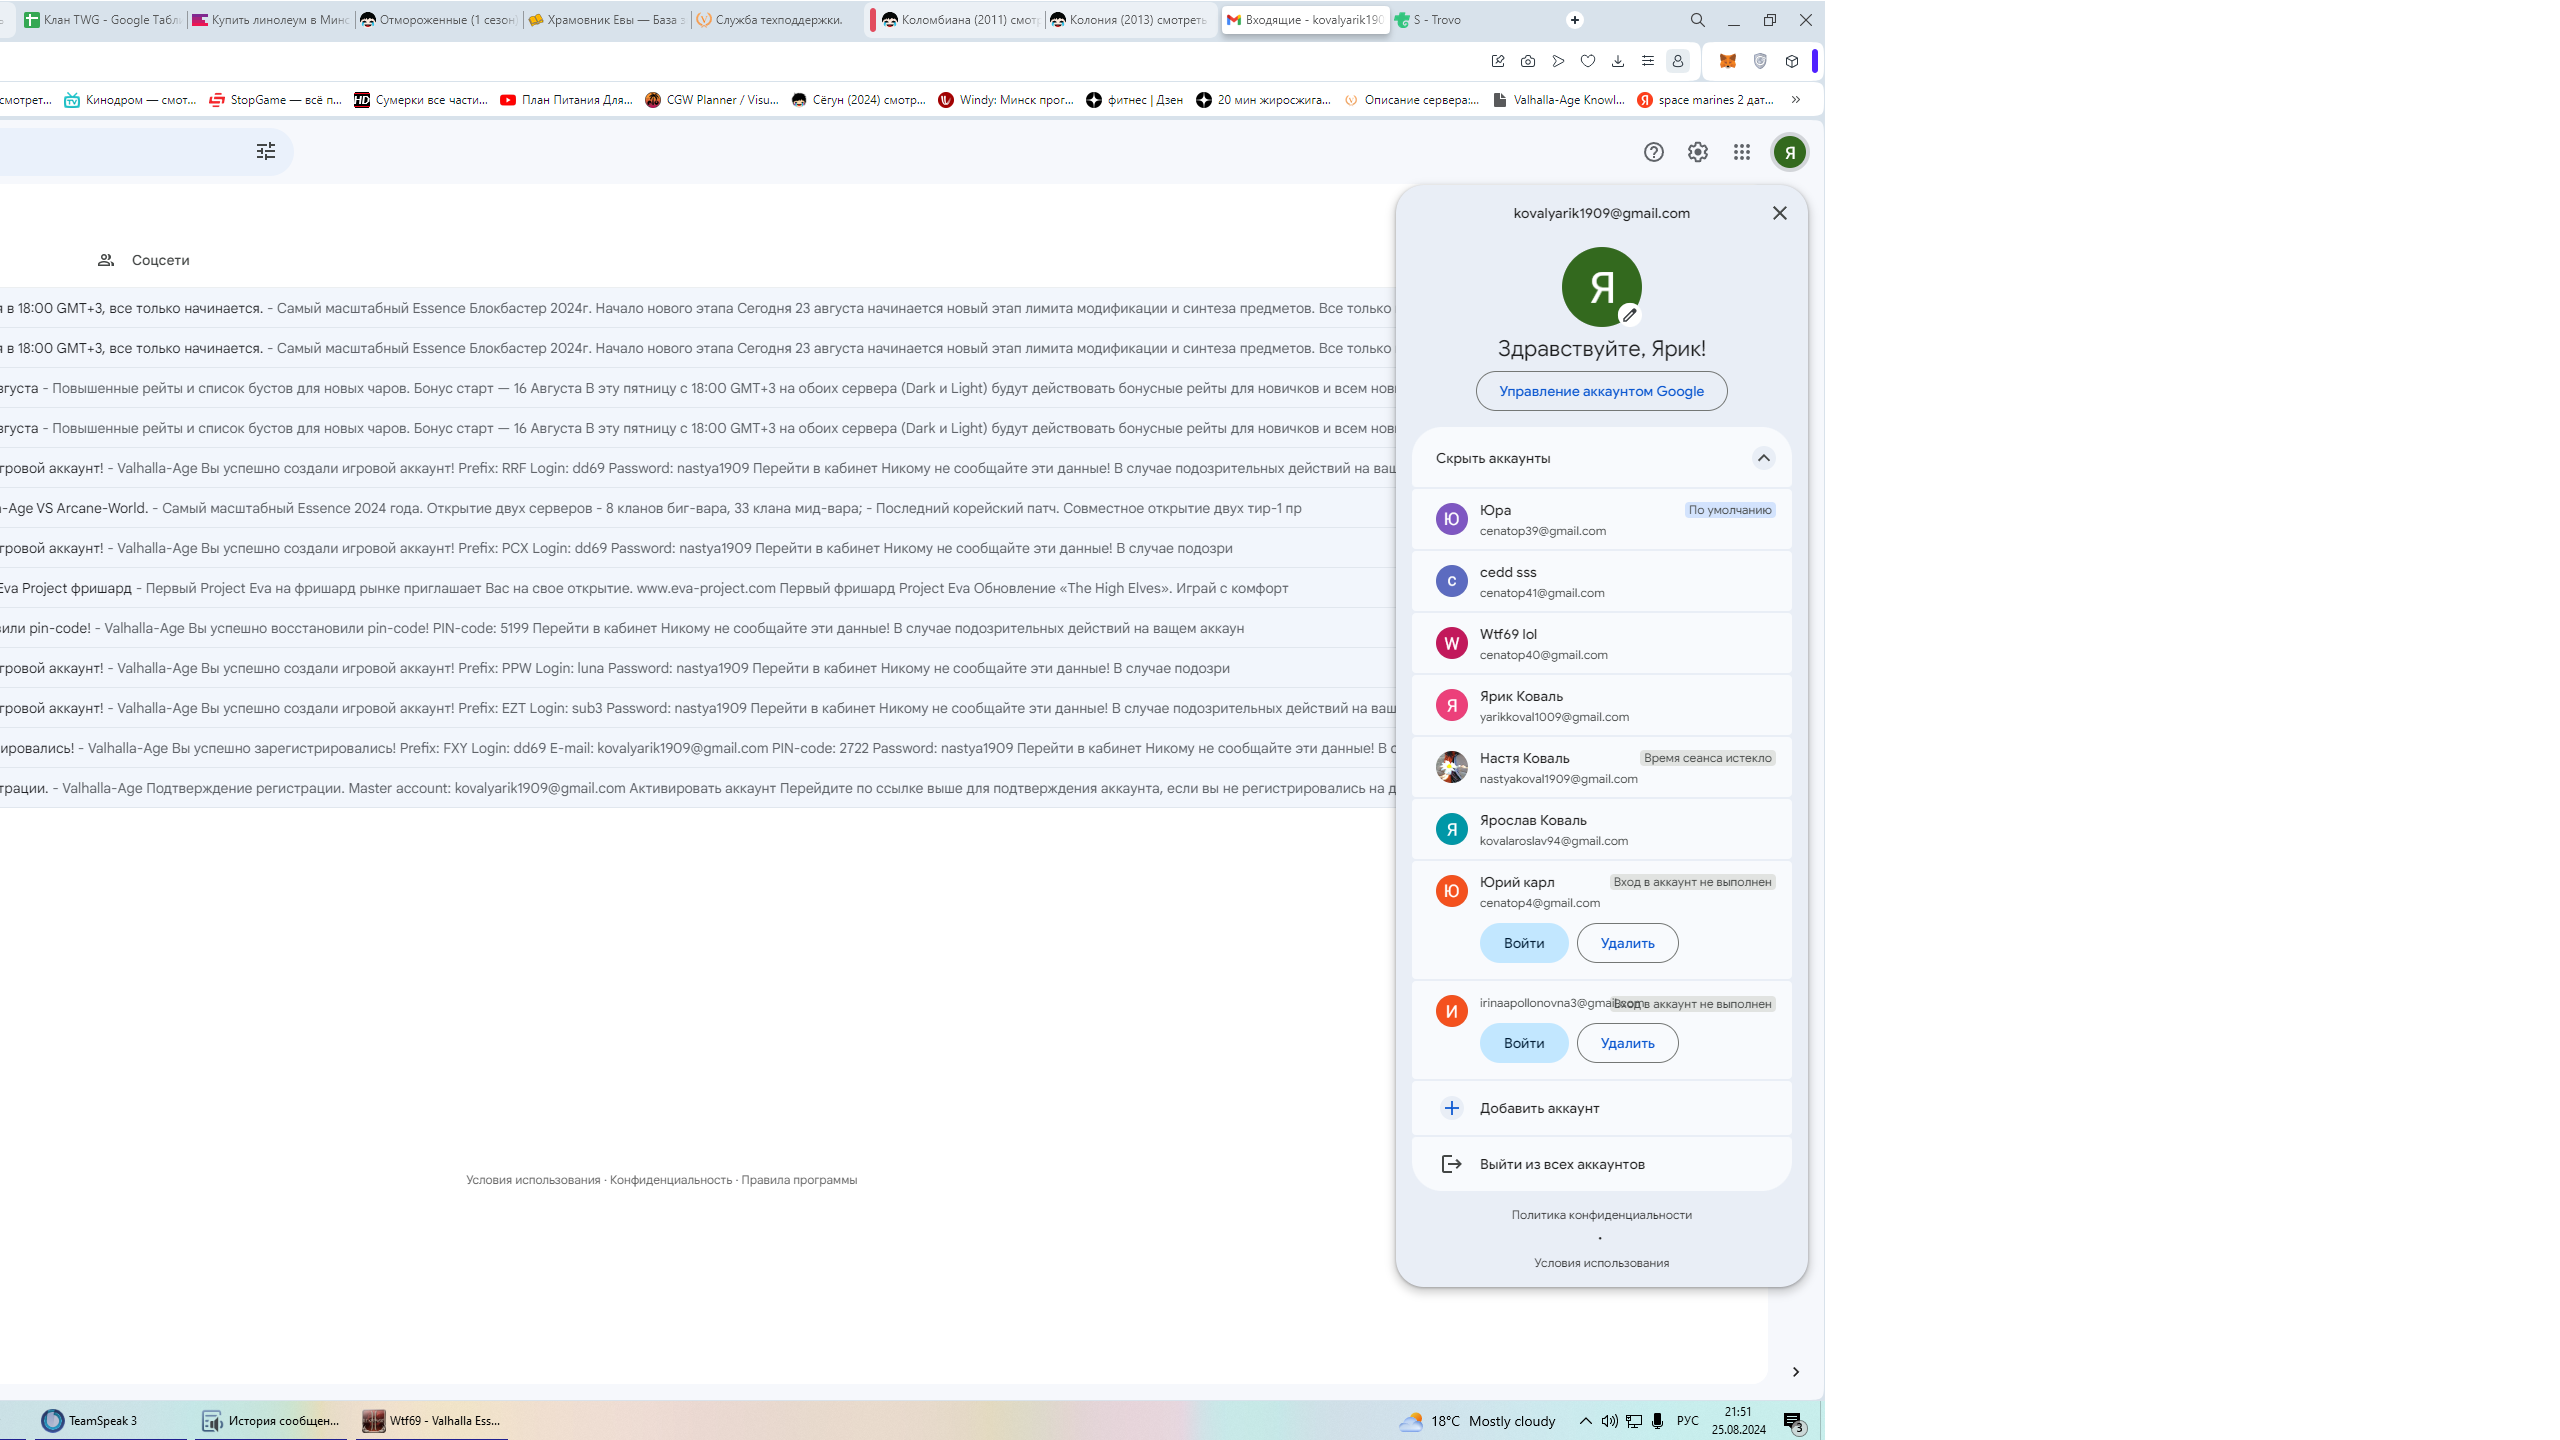
Task: Close the account panel with the X
Action: (x=1779, y=213)
